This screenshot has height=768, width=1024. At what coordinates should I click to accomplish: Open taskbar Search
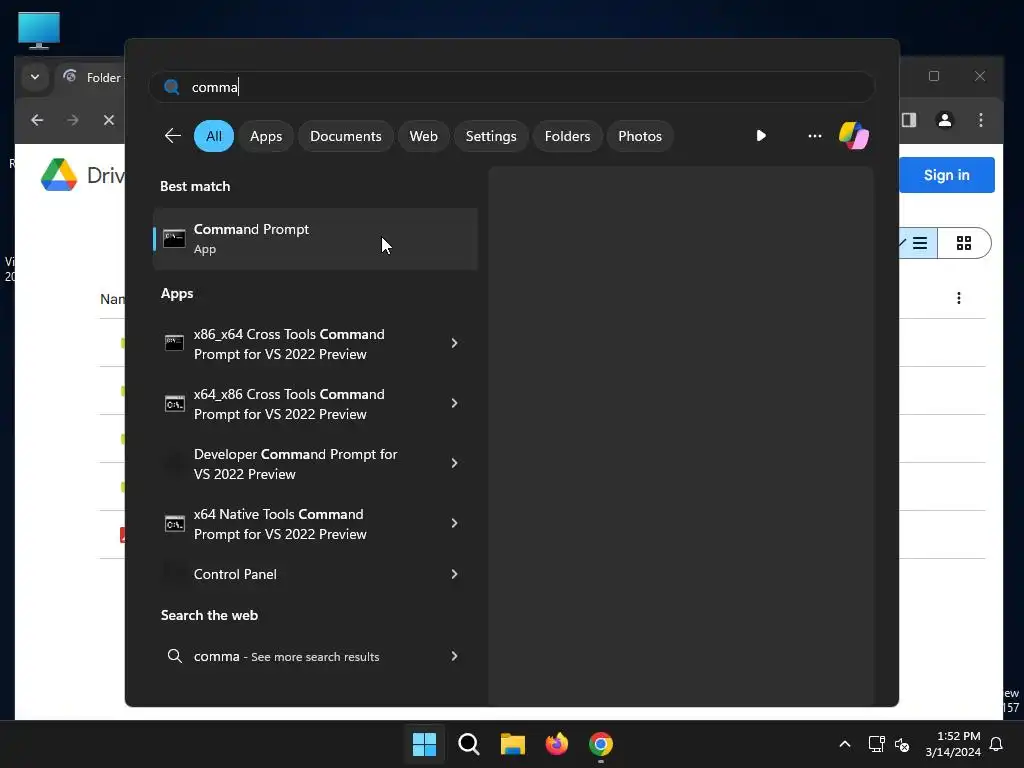pyautogui.click(x=469, y=744)
